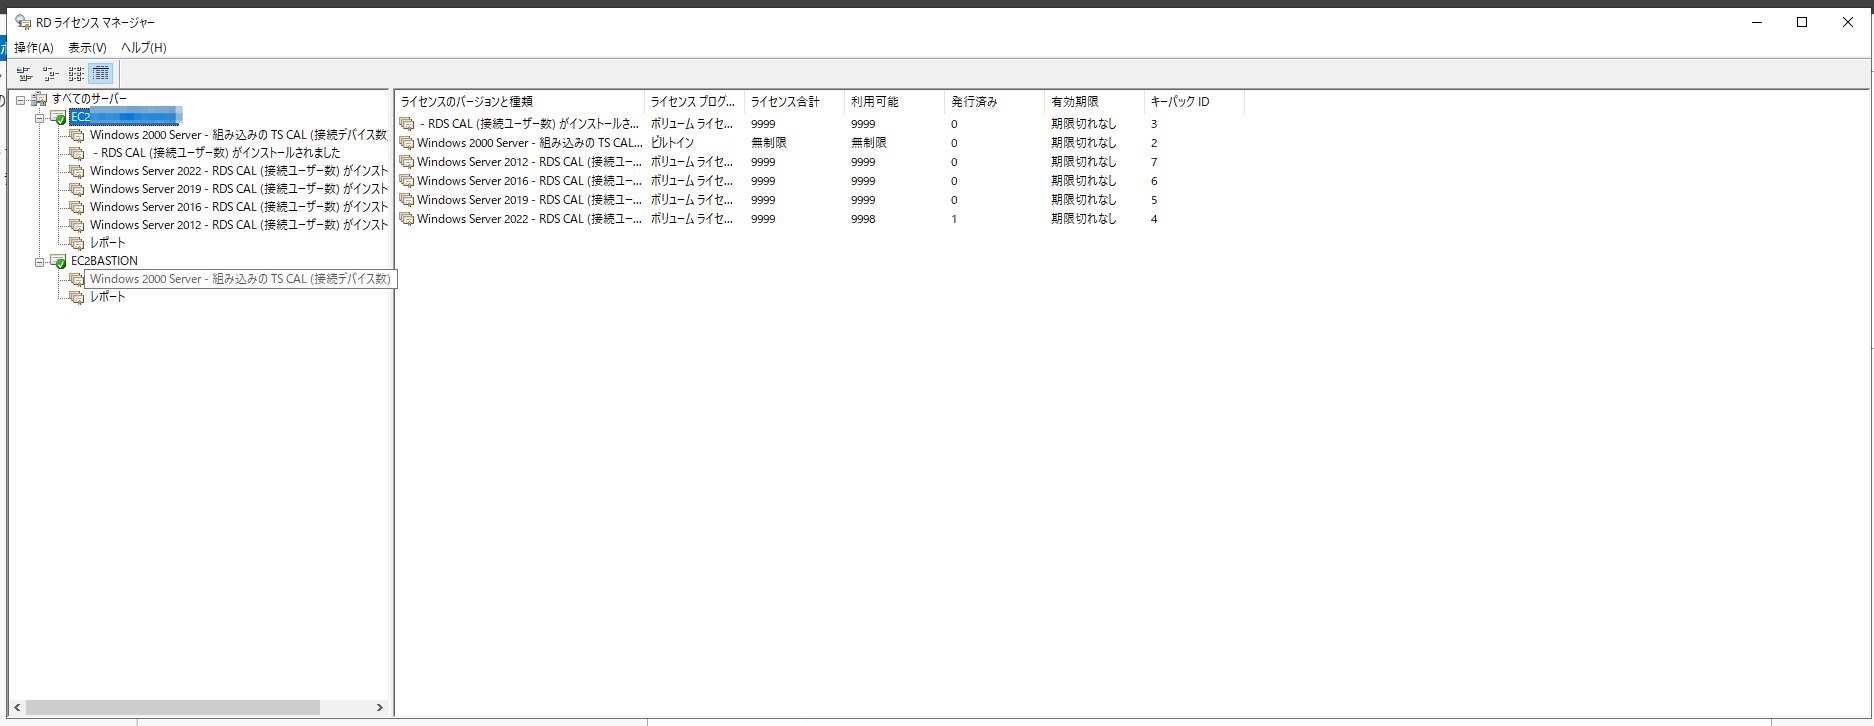Switch to list view in toolbar
This screenshot has width=1874, height=726.
pos(76,74)
